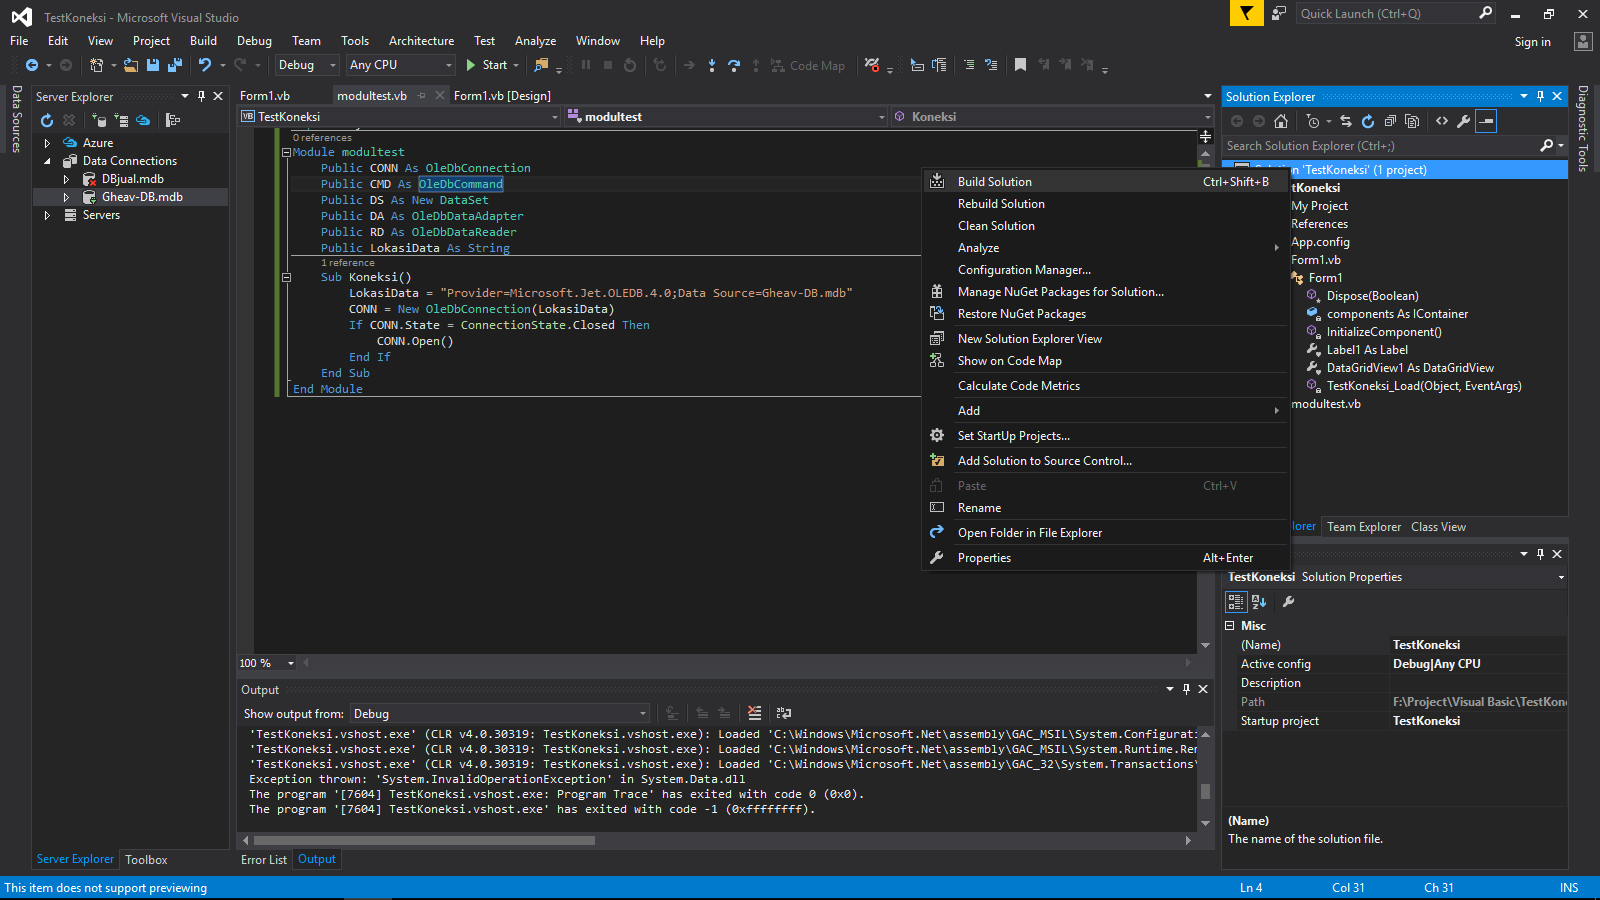The image size is (1600, 900).
Task: Pin the Solution Explorer panel
Action: [1540, 96]
